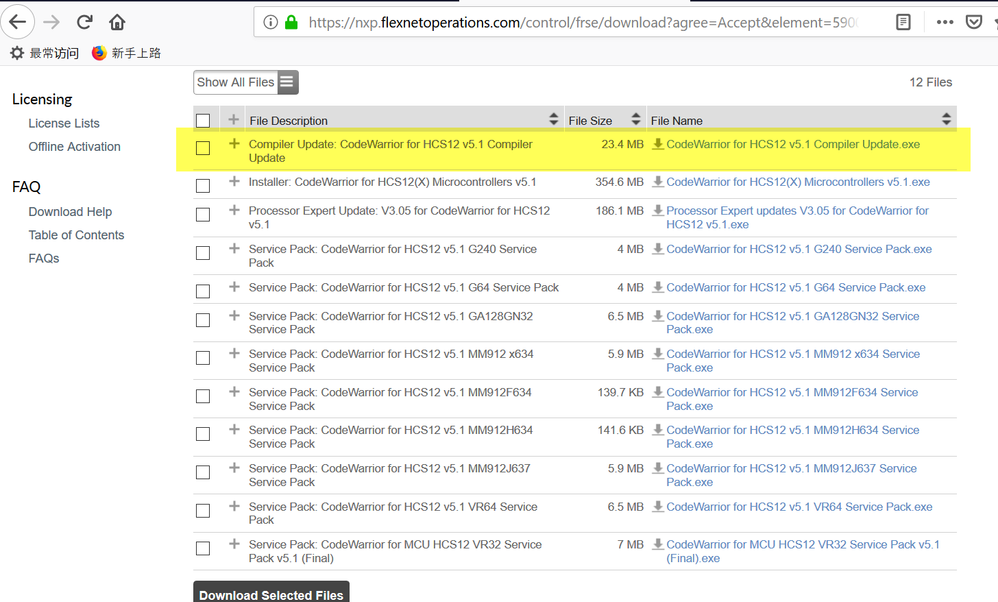Screen dimensions: 998x602
Task: Expand the MM912F634 Service Pack row
Action: coord(234,391)
